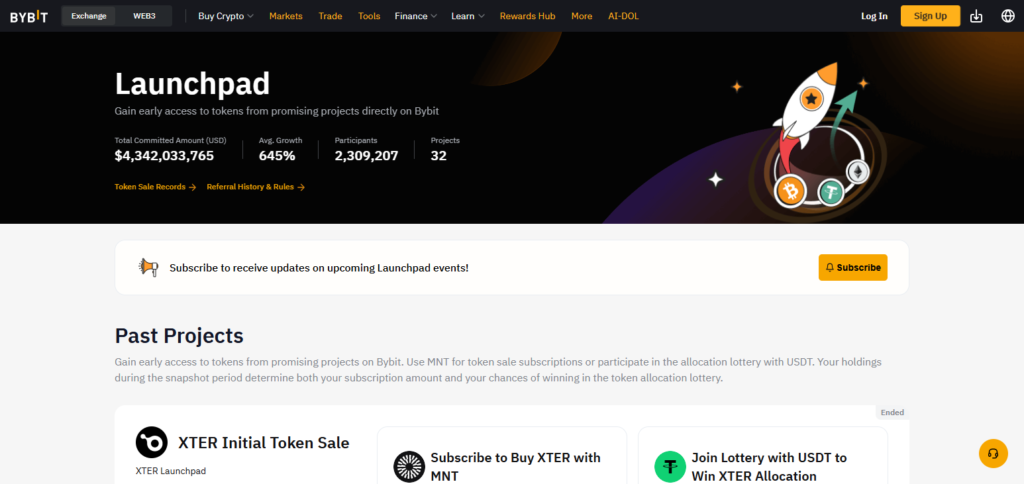The image size is (1024, 484).
Task: Open the customer support headset button
Action: pyautogui.click(x=993, y=453)
